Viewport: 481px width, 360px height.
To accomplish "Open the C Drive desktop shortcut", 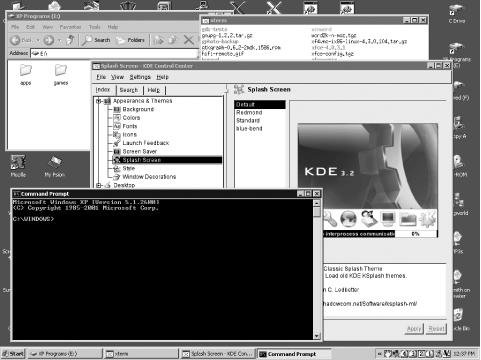I will coord(457,13).
